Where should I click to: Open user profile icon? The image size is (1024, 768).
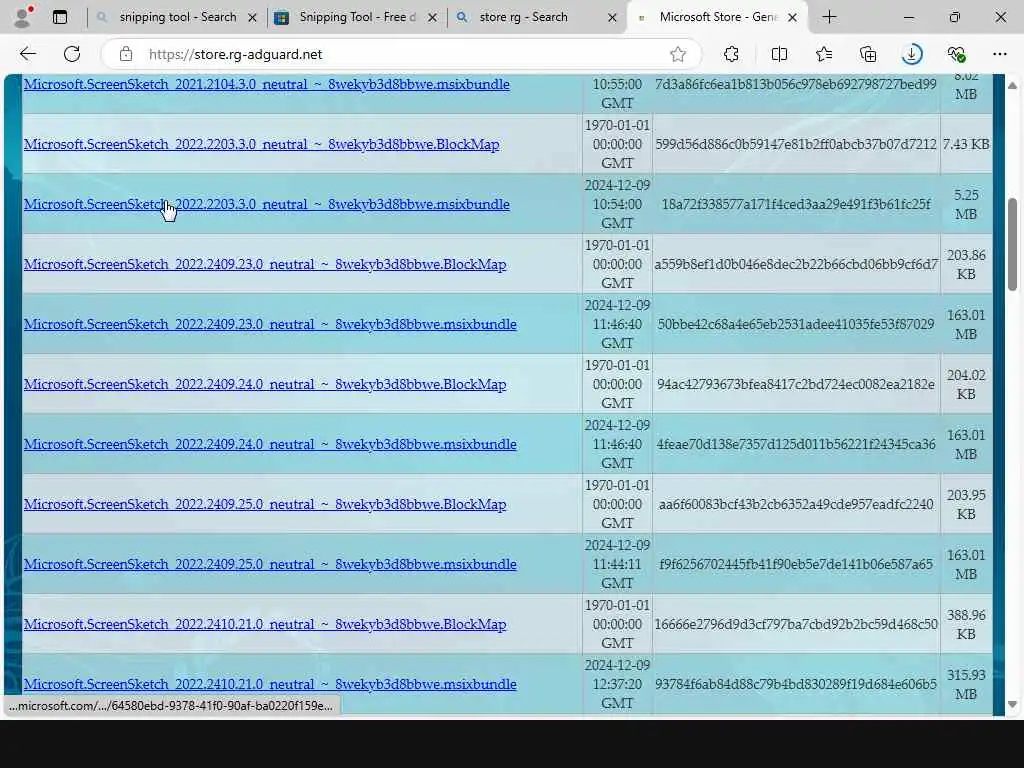23,17
